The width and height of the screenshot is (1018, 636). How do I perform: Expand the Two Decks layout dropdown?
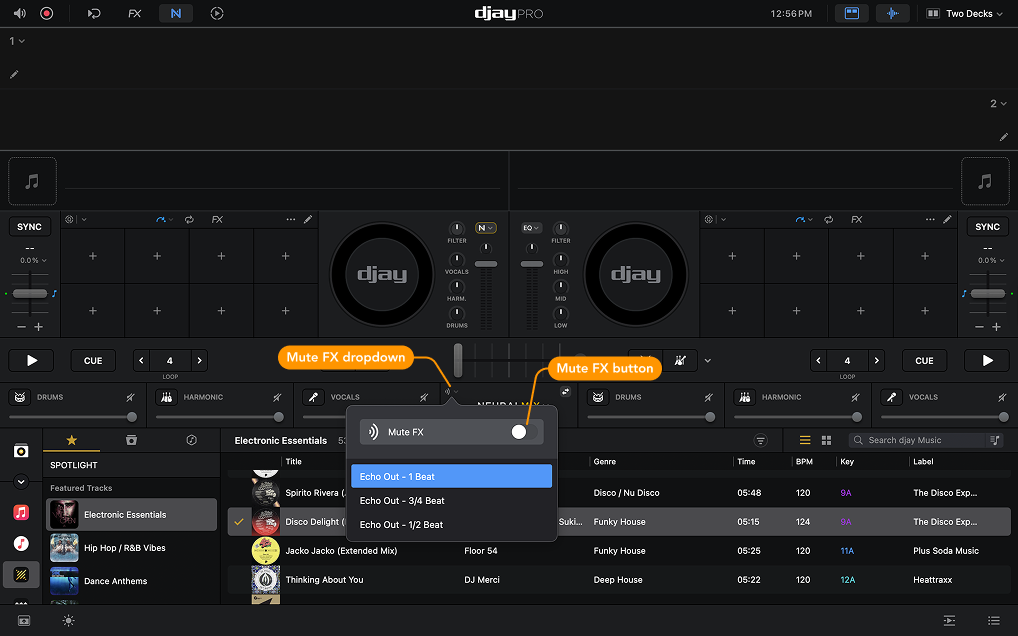pos(963,13)
